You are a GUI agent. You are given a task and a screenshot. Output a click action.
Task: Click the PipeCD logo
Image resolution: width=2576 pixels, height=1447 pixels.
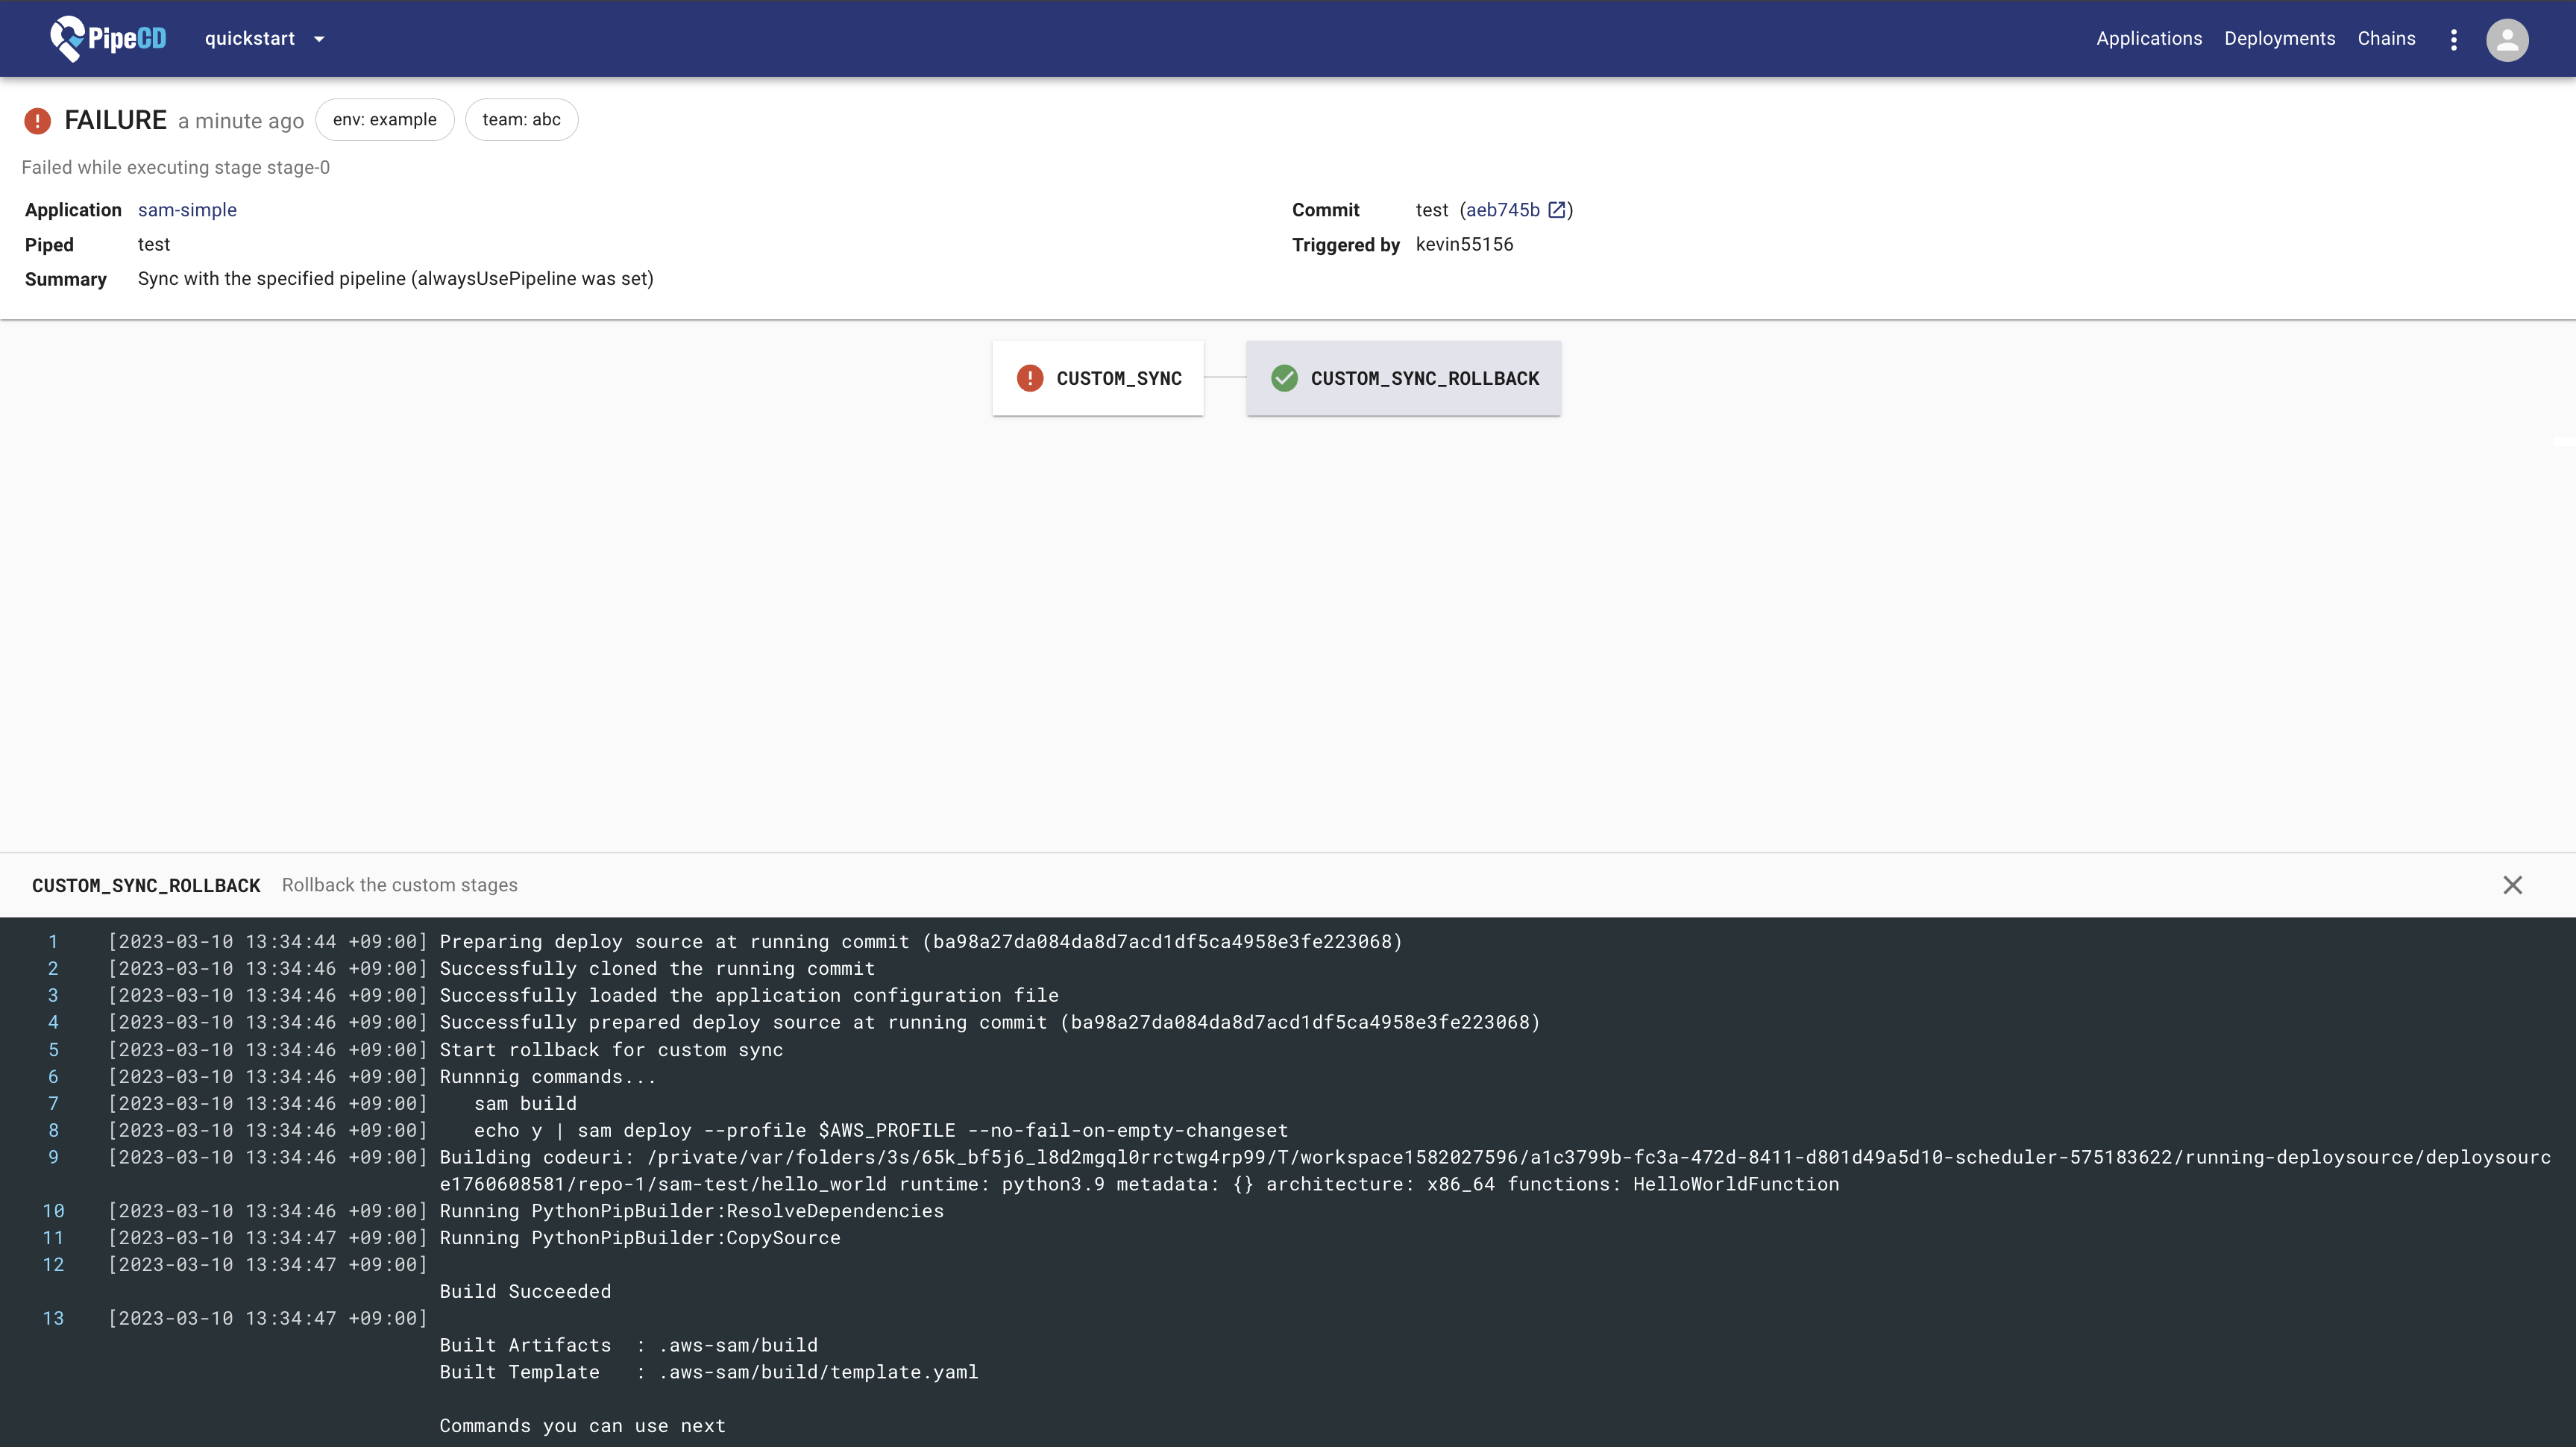[x=108, y=39]
